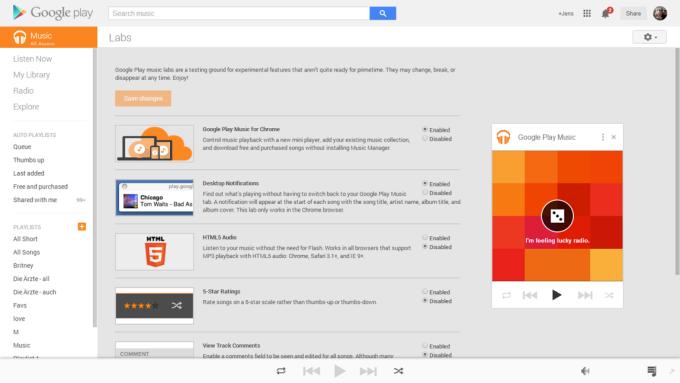Toggle shuffle in the mini player
Viewport: 680px width, 383px height.
pyautogui.click(x=609, y=295)
